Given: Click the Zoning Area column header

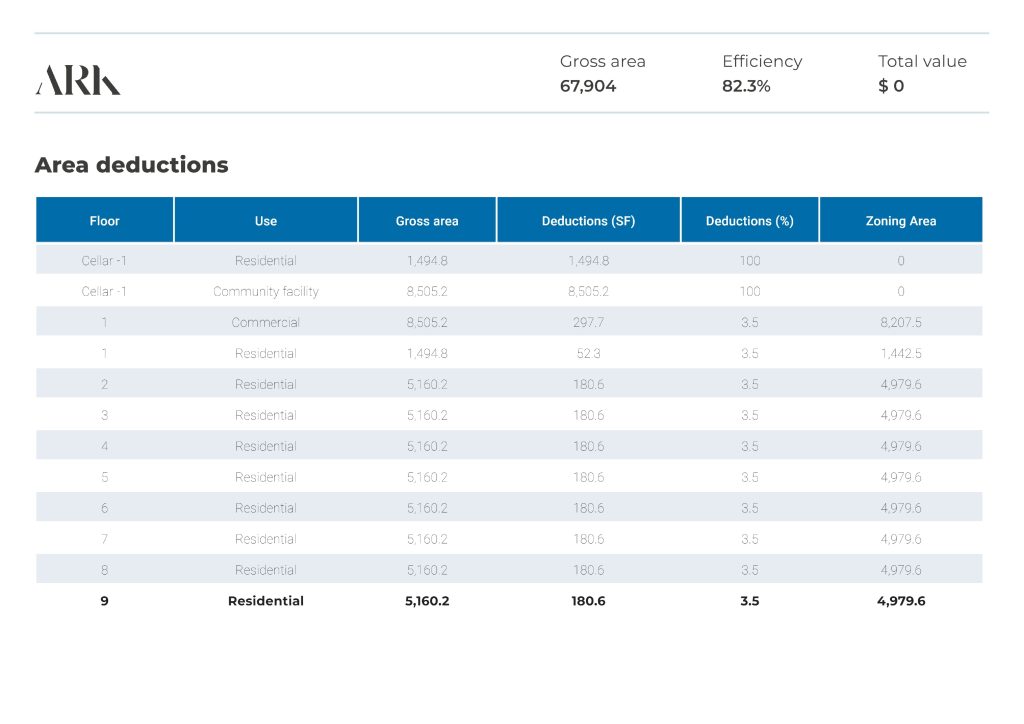Looking at the screenshot, I should coord(900,221).
